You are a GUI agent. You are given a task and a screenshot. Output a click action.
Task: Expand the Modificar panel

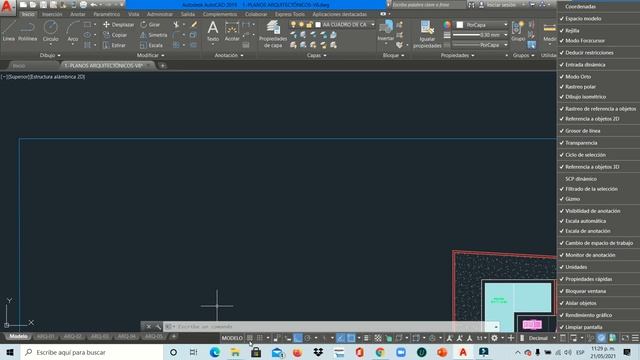coord(150,55)
